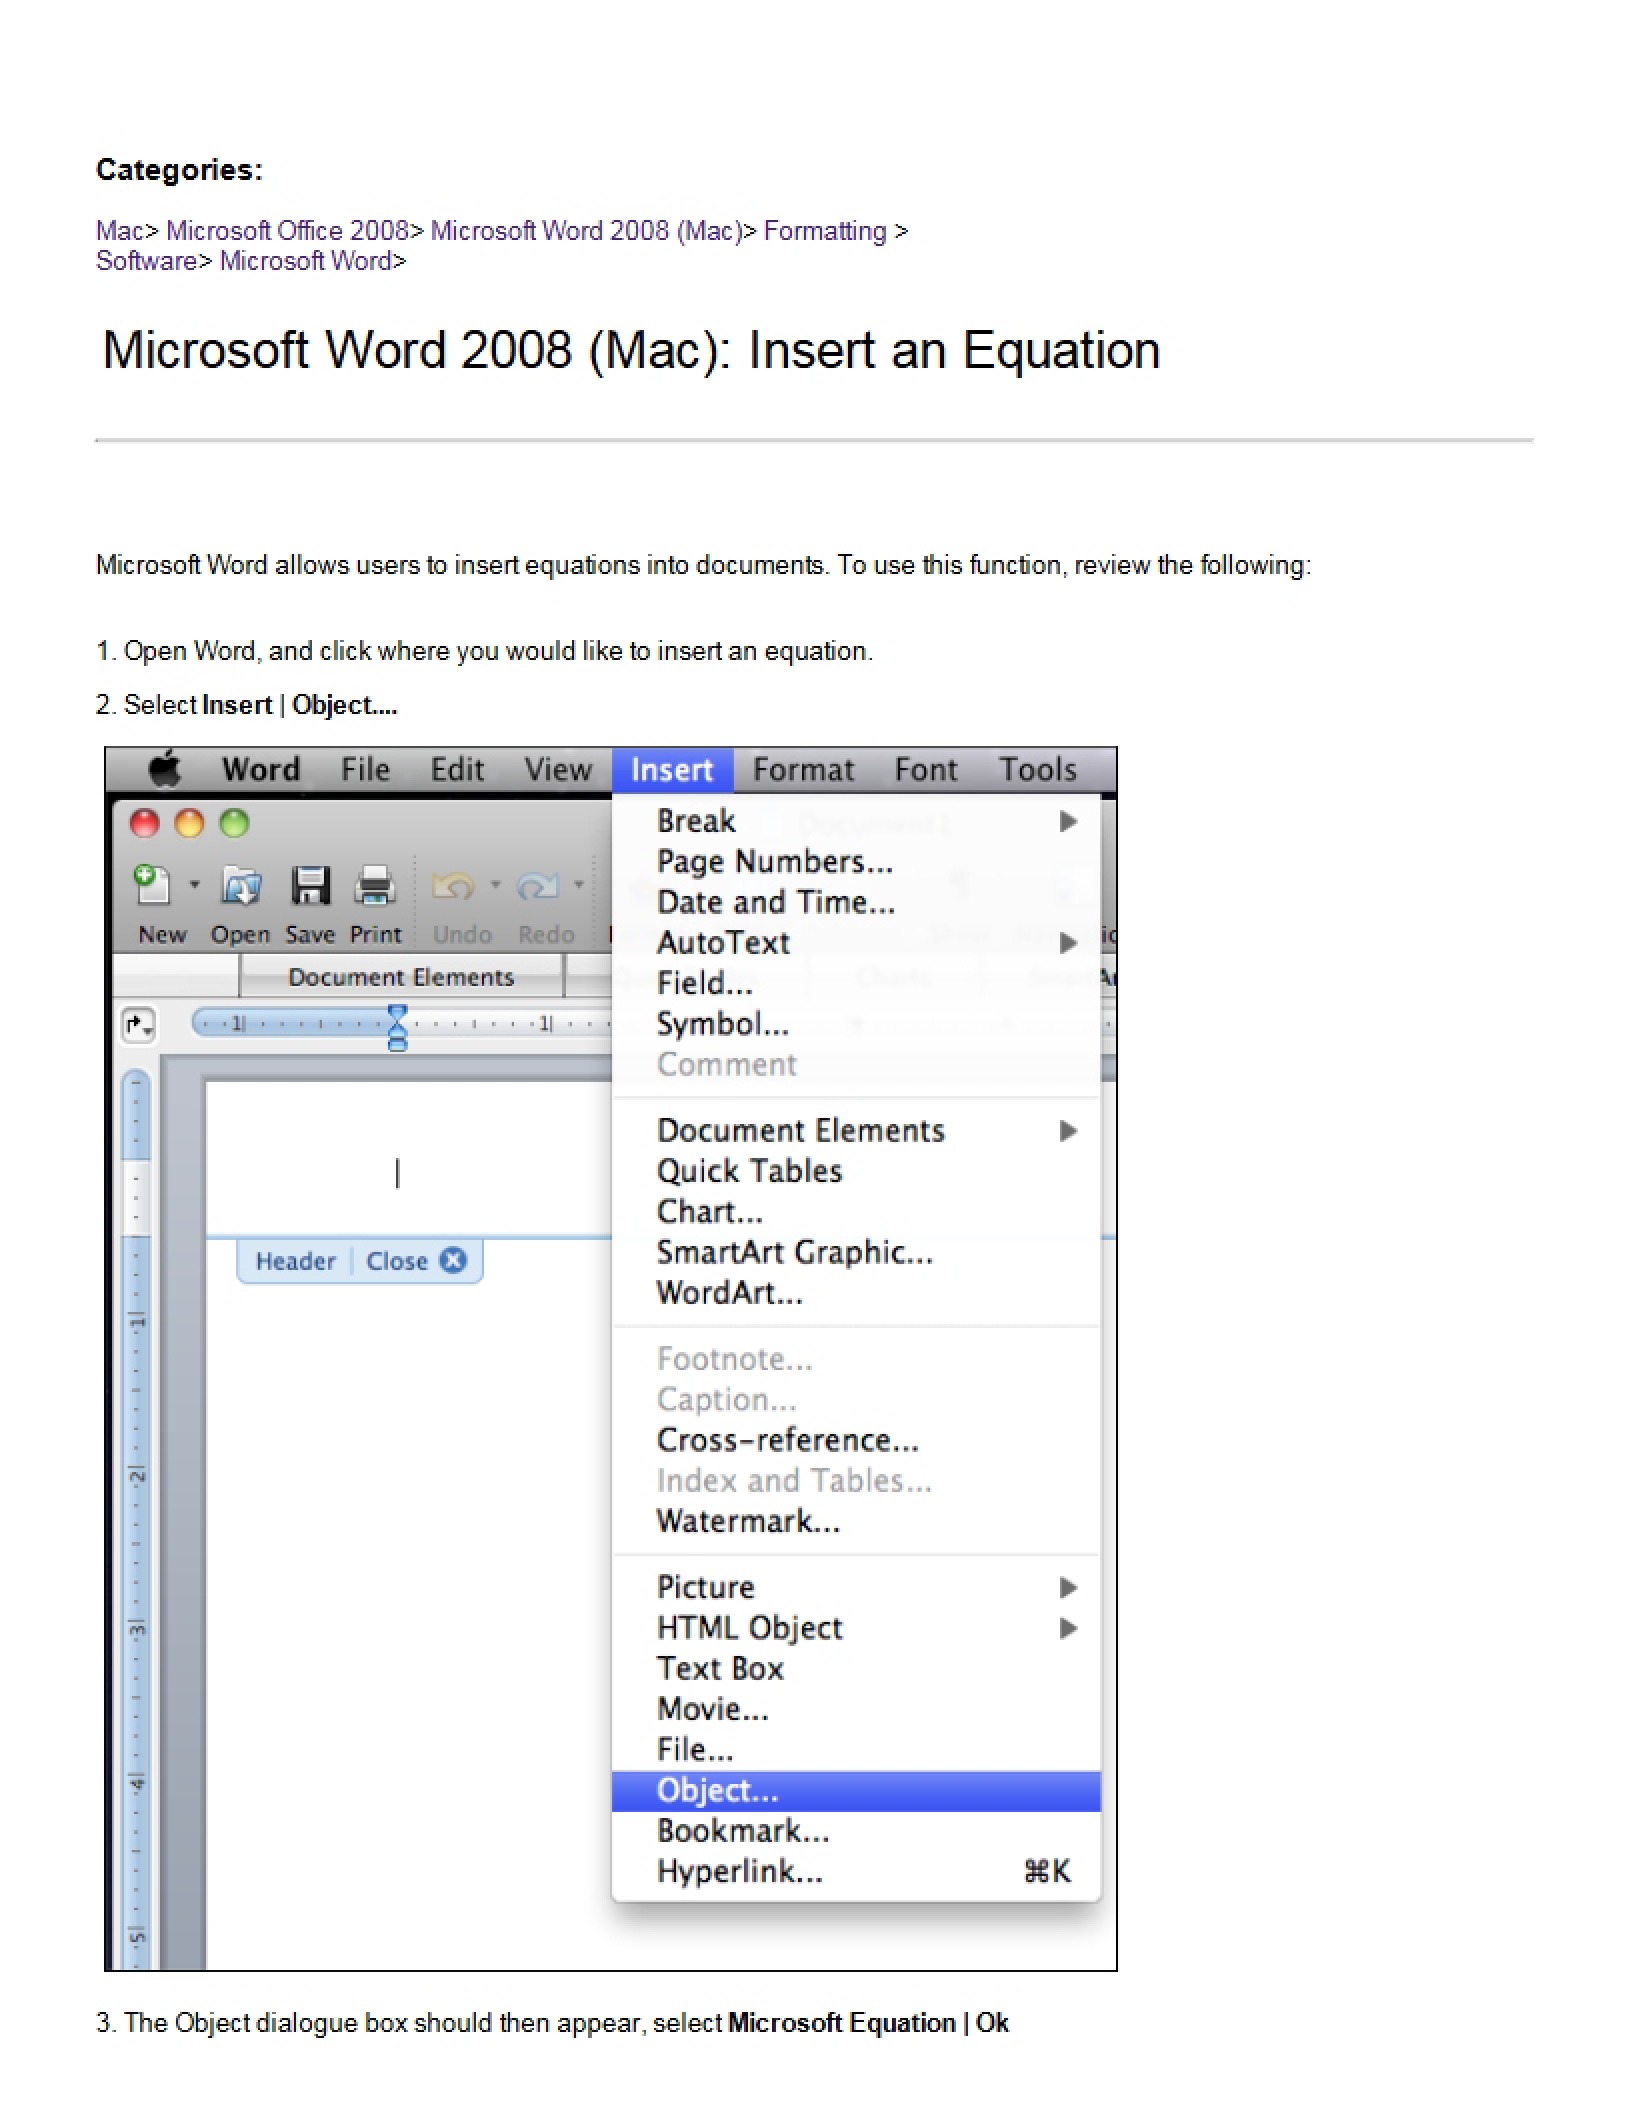The width and height of the screenshot is (1640, 2120).
Task: Expand the Document Elements submenu in Insert menu
Action: (x=1068, y=1130)
